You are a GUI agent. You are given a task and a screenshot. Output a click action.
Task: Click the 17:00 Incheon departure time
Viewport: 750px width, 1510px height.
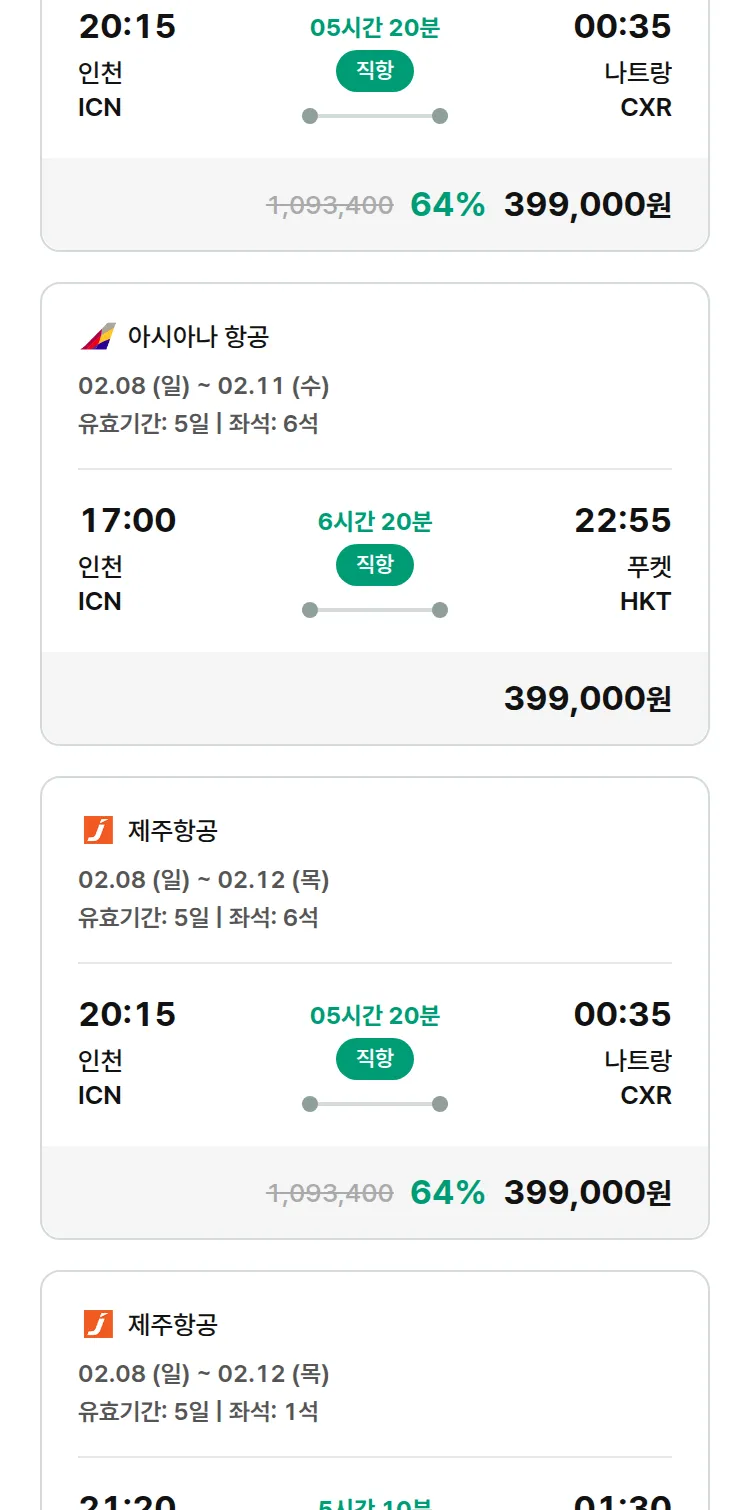tap(127, 520)
